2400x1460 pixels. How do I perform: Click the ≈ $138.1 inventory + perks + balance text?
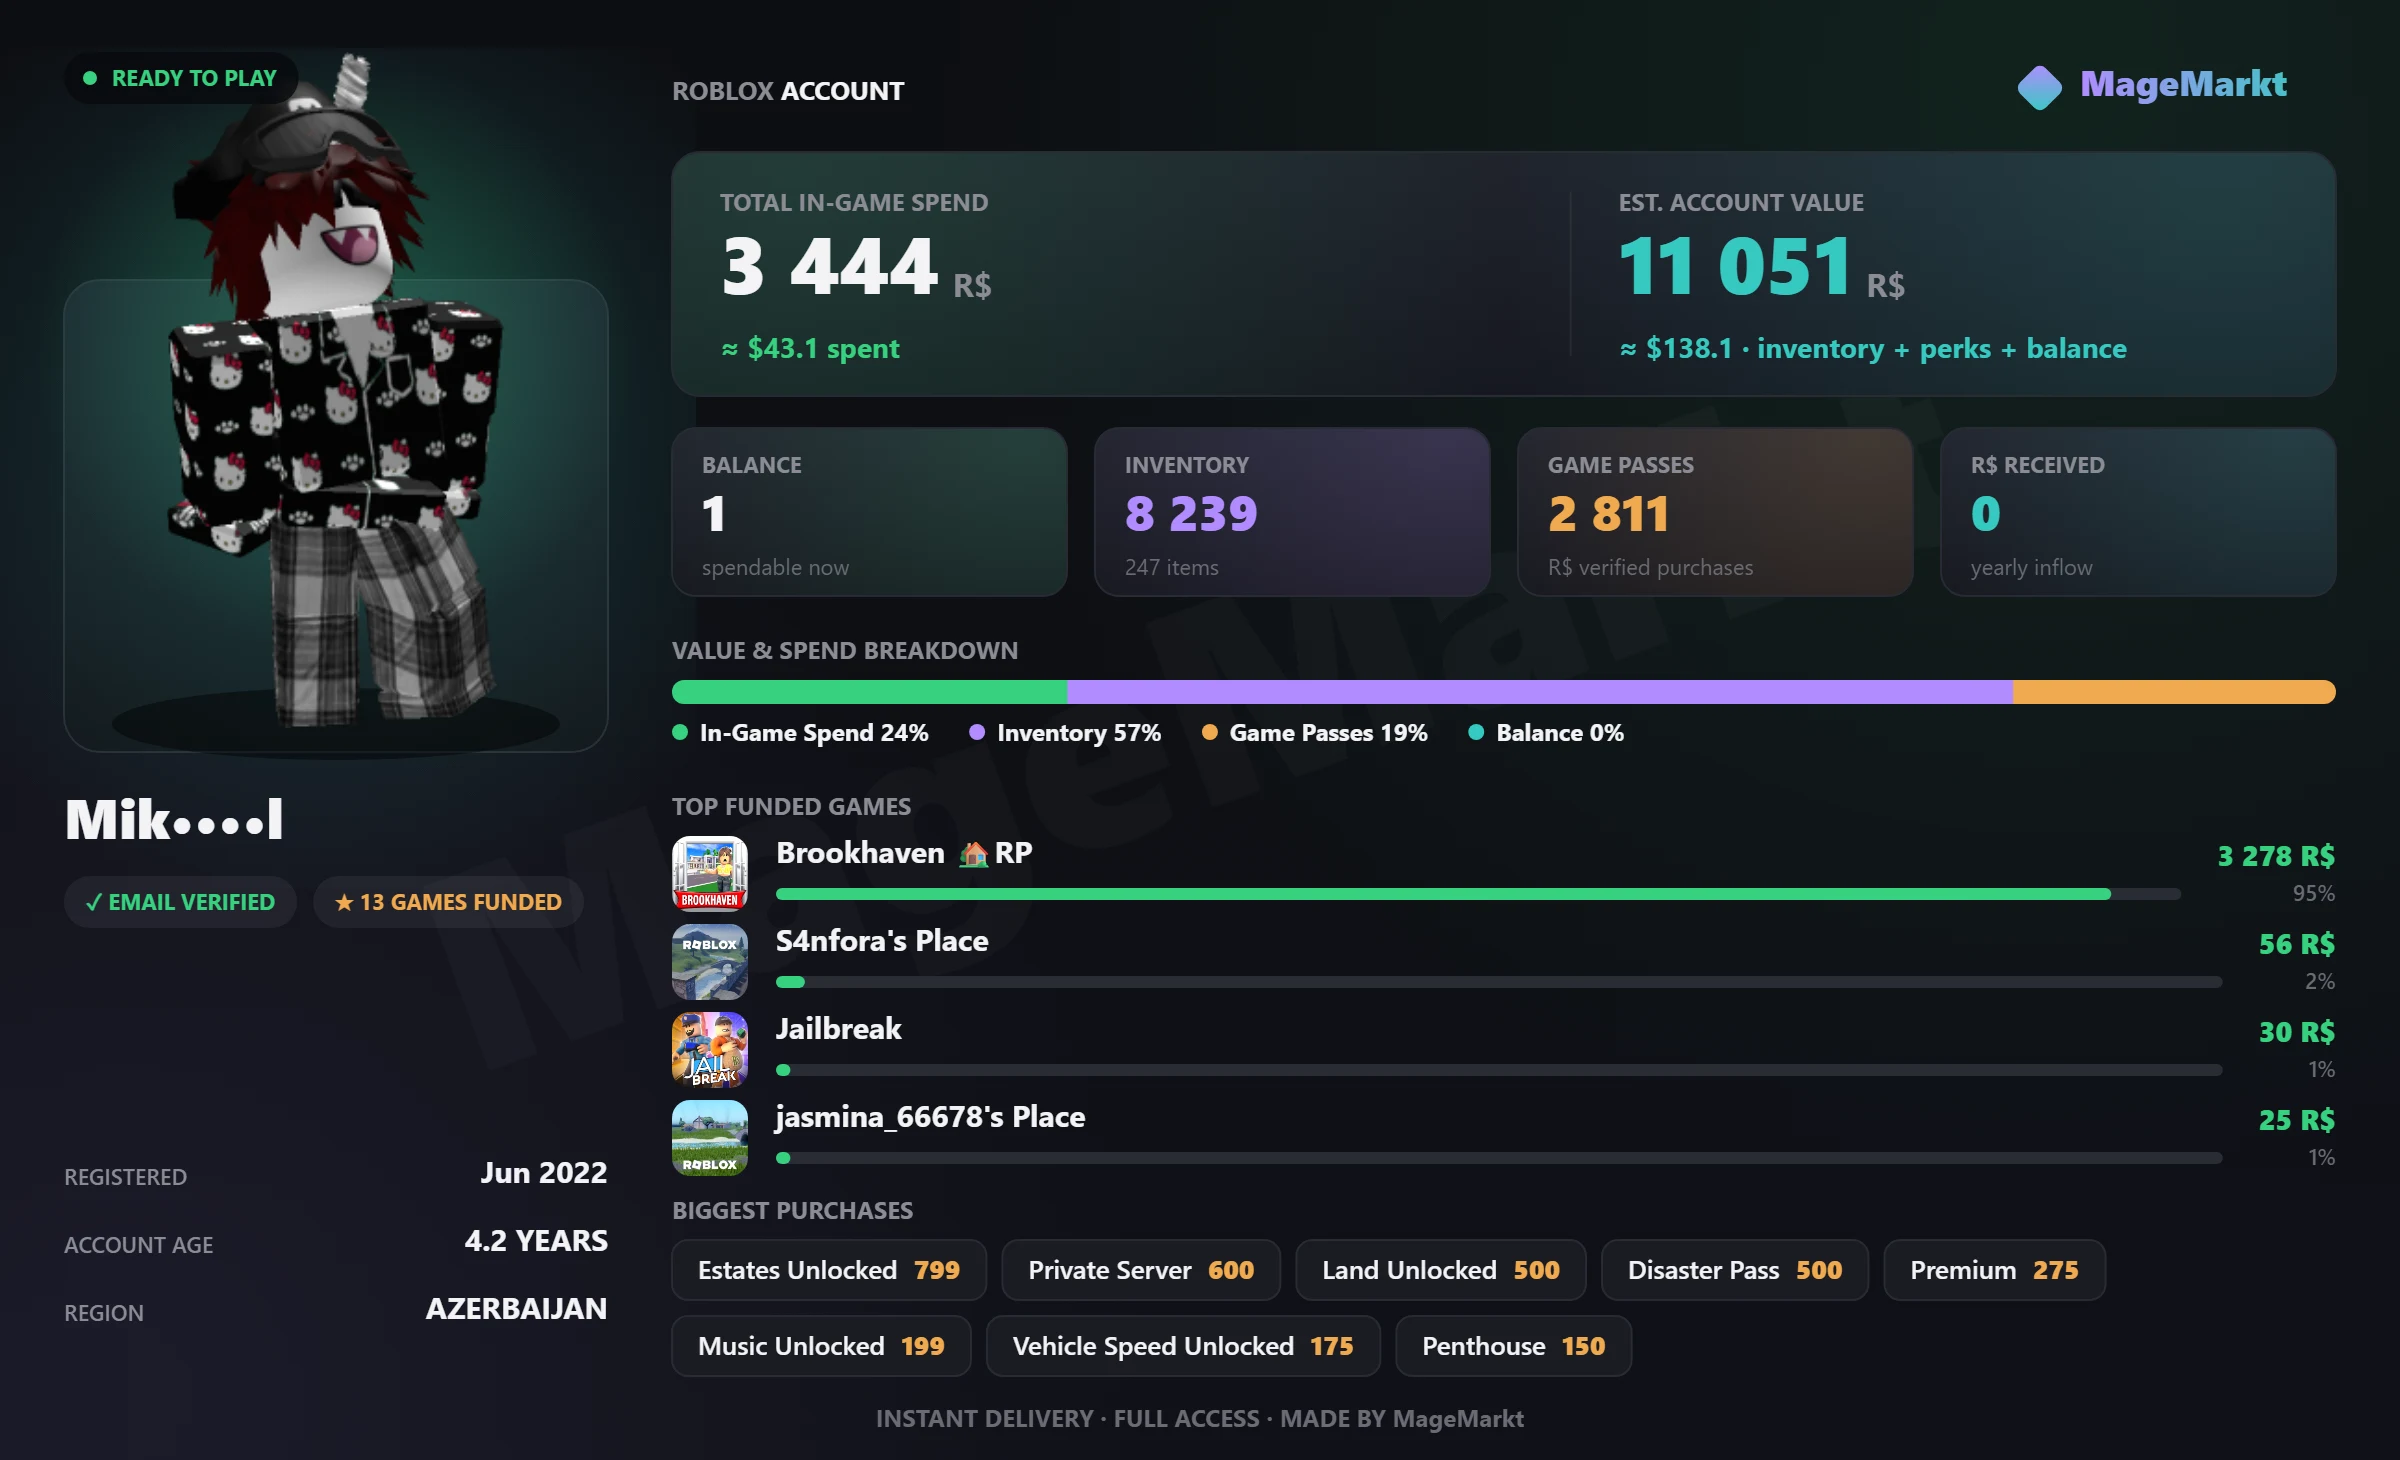coord(1873,348)
